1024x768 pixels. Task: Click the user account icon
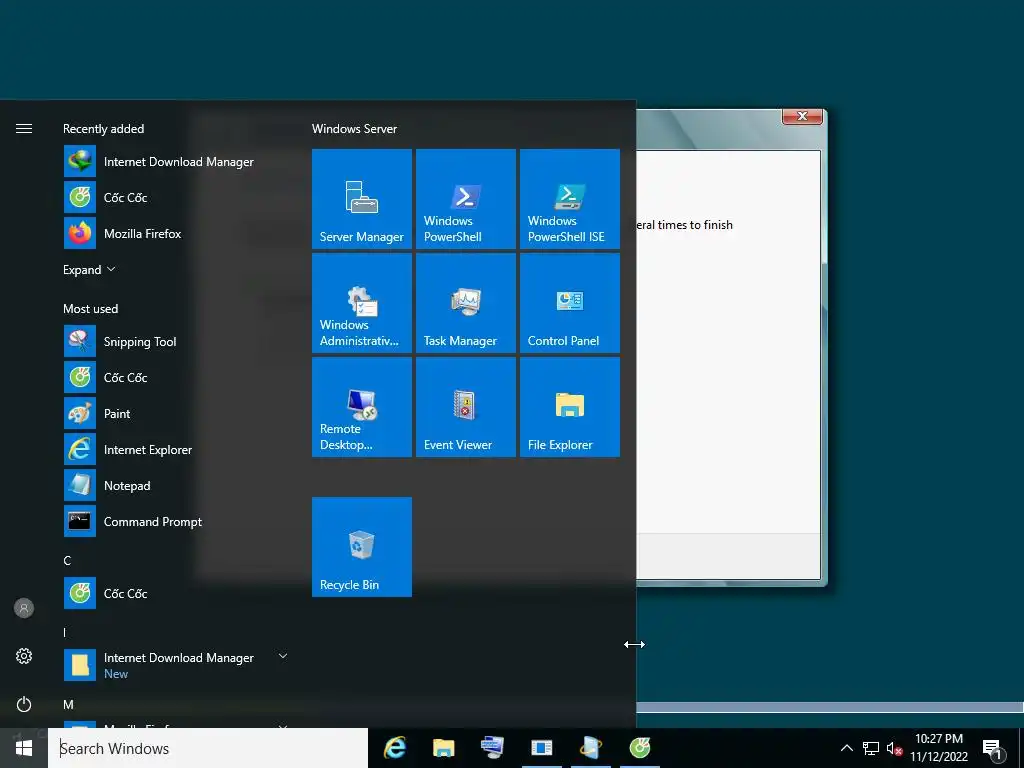point(24,608)
